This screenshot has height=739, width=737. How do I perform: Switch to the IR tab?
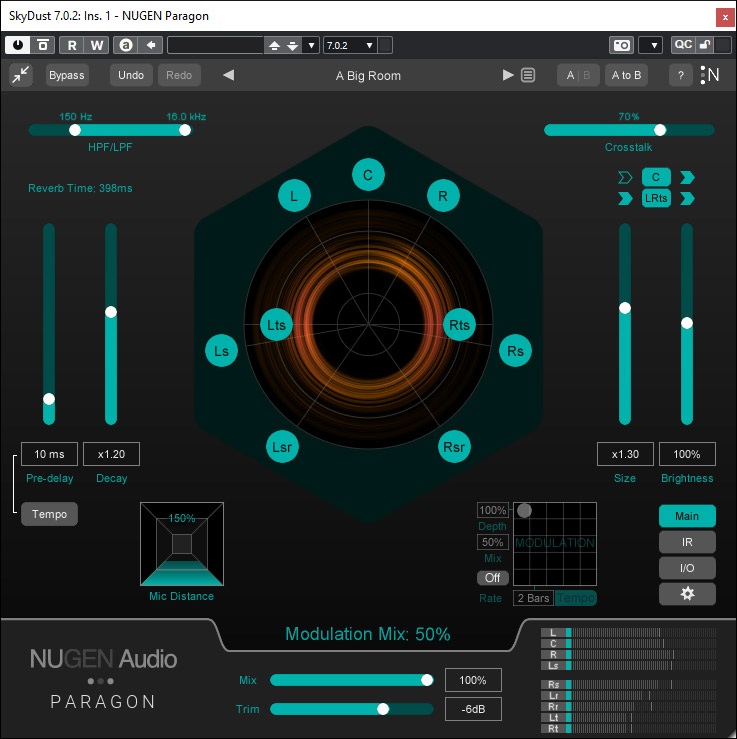[686, 542]
